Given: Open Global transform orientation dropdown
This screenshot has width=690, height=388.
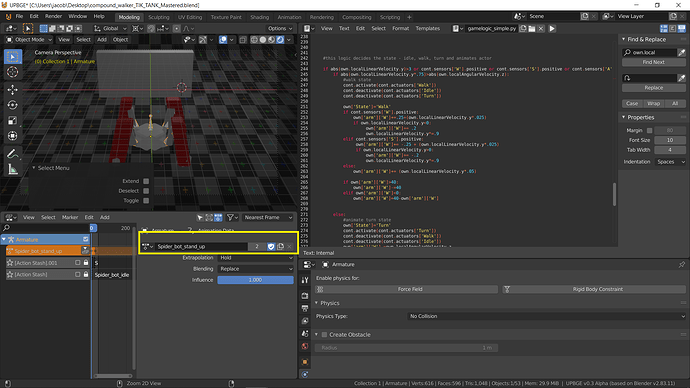Looking at the screenshot, I should (110, 29).
